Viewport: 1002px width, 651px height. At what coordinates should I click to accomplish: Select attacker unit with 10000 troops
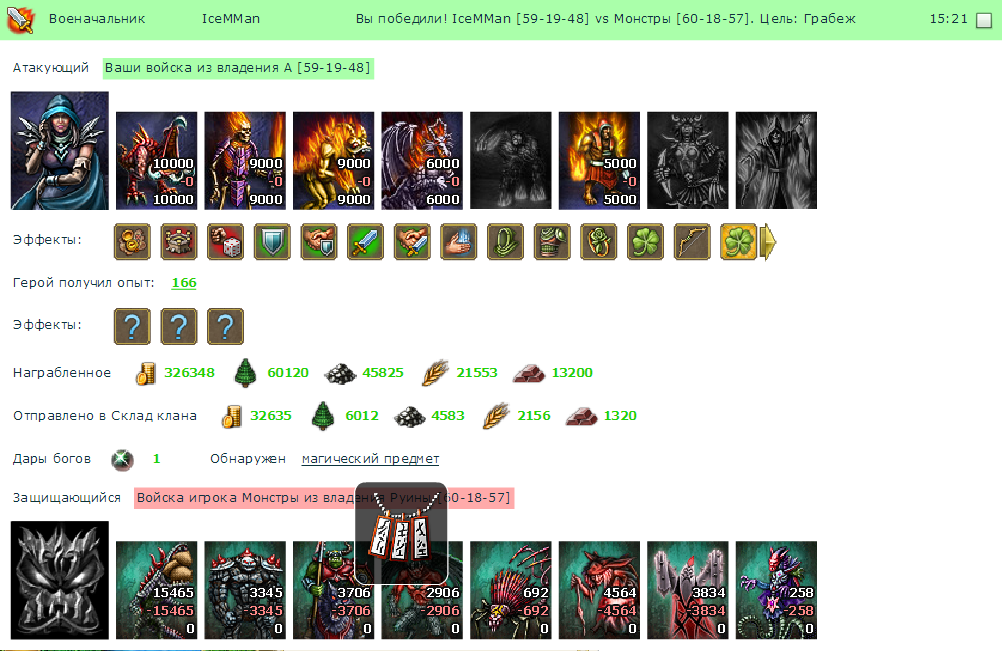(x=157, y=160)
